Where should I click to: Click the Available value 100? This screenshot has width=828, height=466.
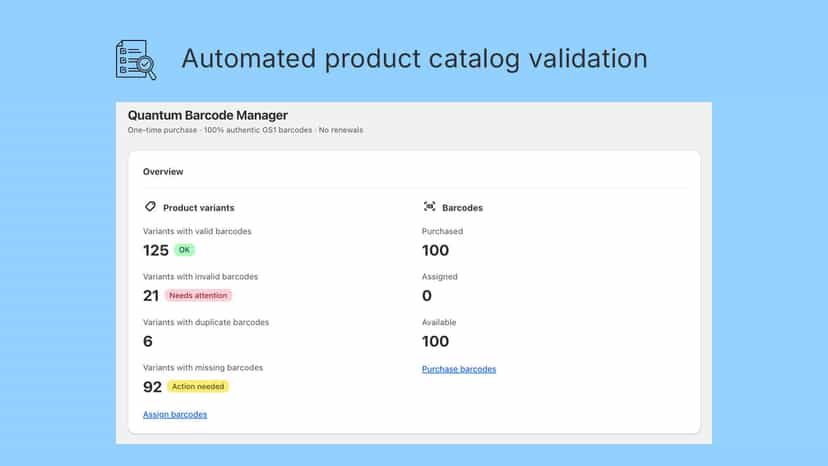coord(435,341)
